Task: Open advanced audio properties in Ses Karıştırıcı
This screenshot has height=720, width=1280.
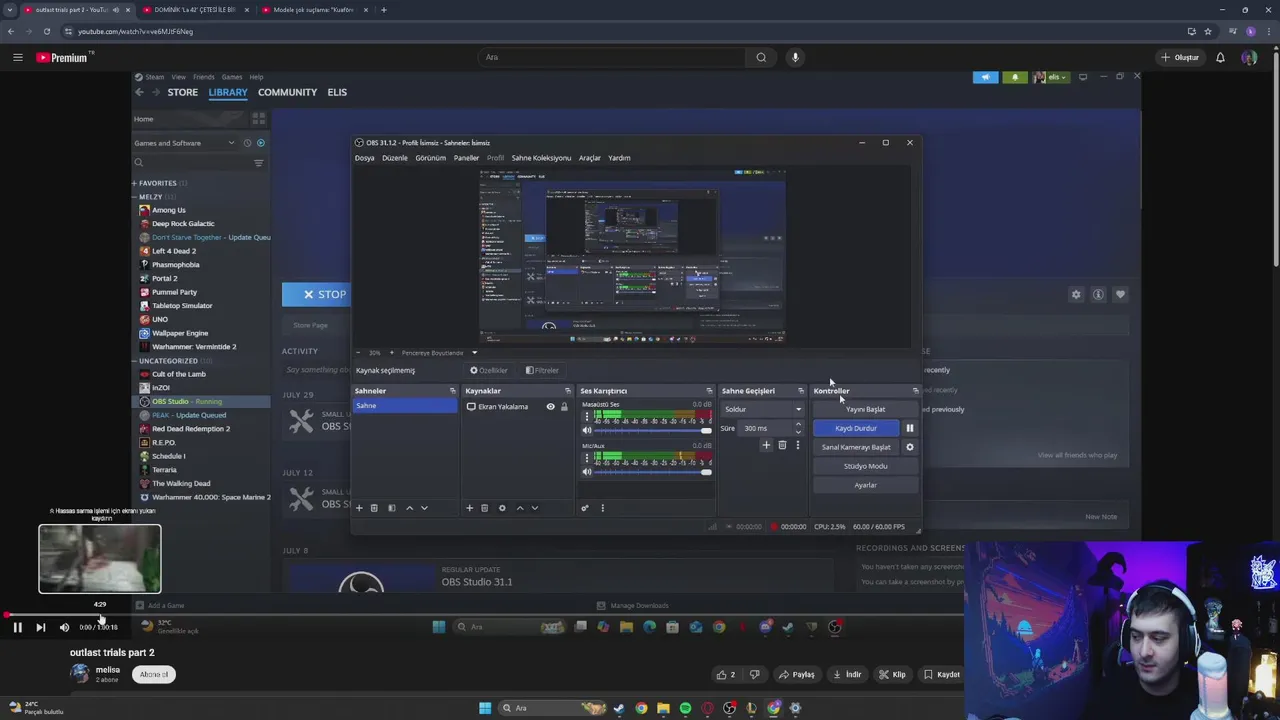Action: (x=585, y=508)
